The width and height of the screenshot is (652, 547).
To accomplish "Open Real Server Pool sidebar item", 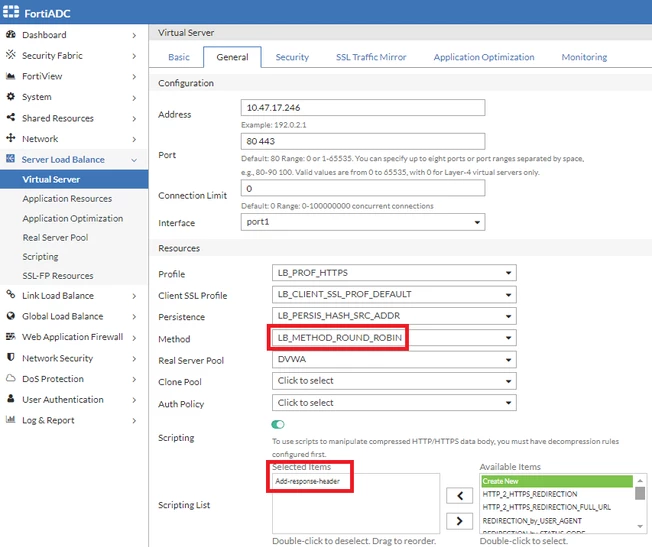I will (x=55, y=238).
